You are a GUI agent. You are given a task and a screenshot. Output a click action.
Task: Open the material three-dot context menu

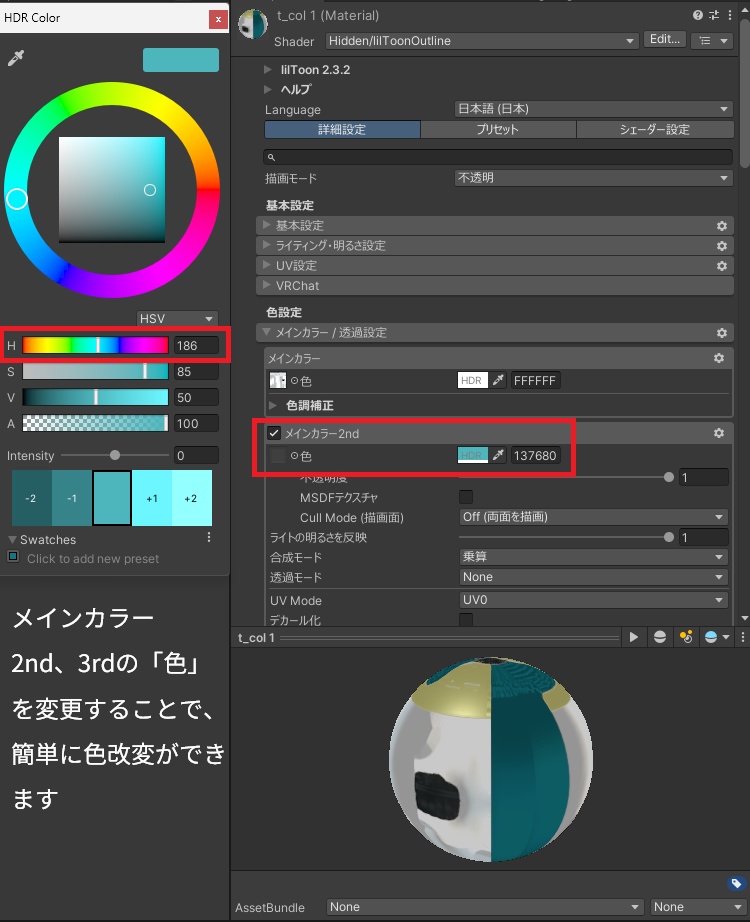[x=730, y=15]
